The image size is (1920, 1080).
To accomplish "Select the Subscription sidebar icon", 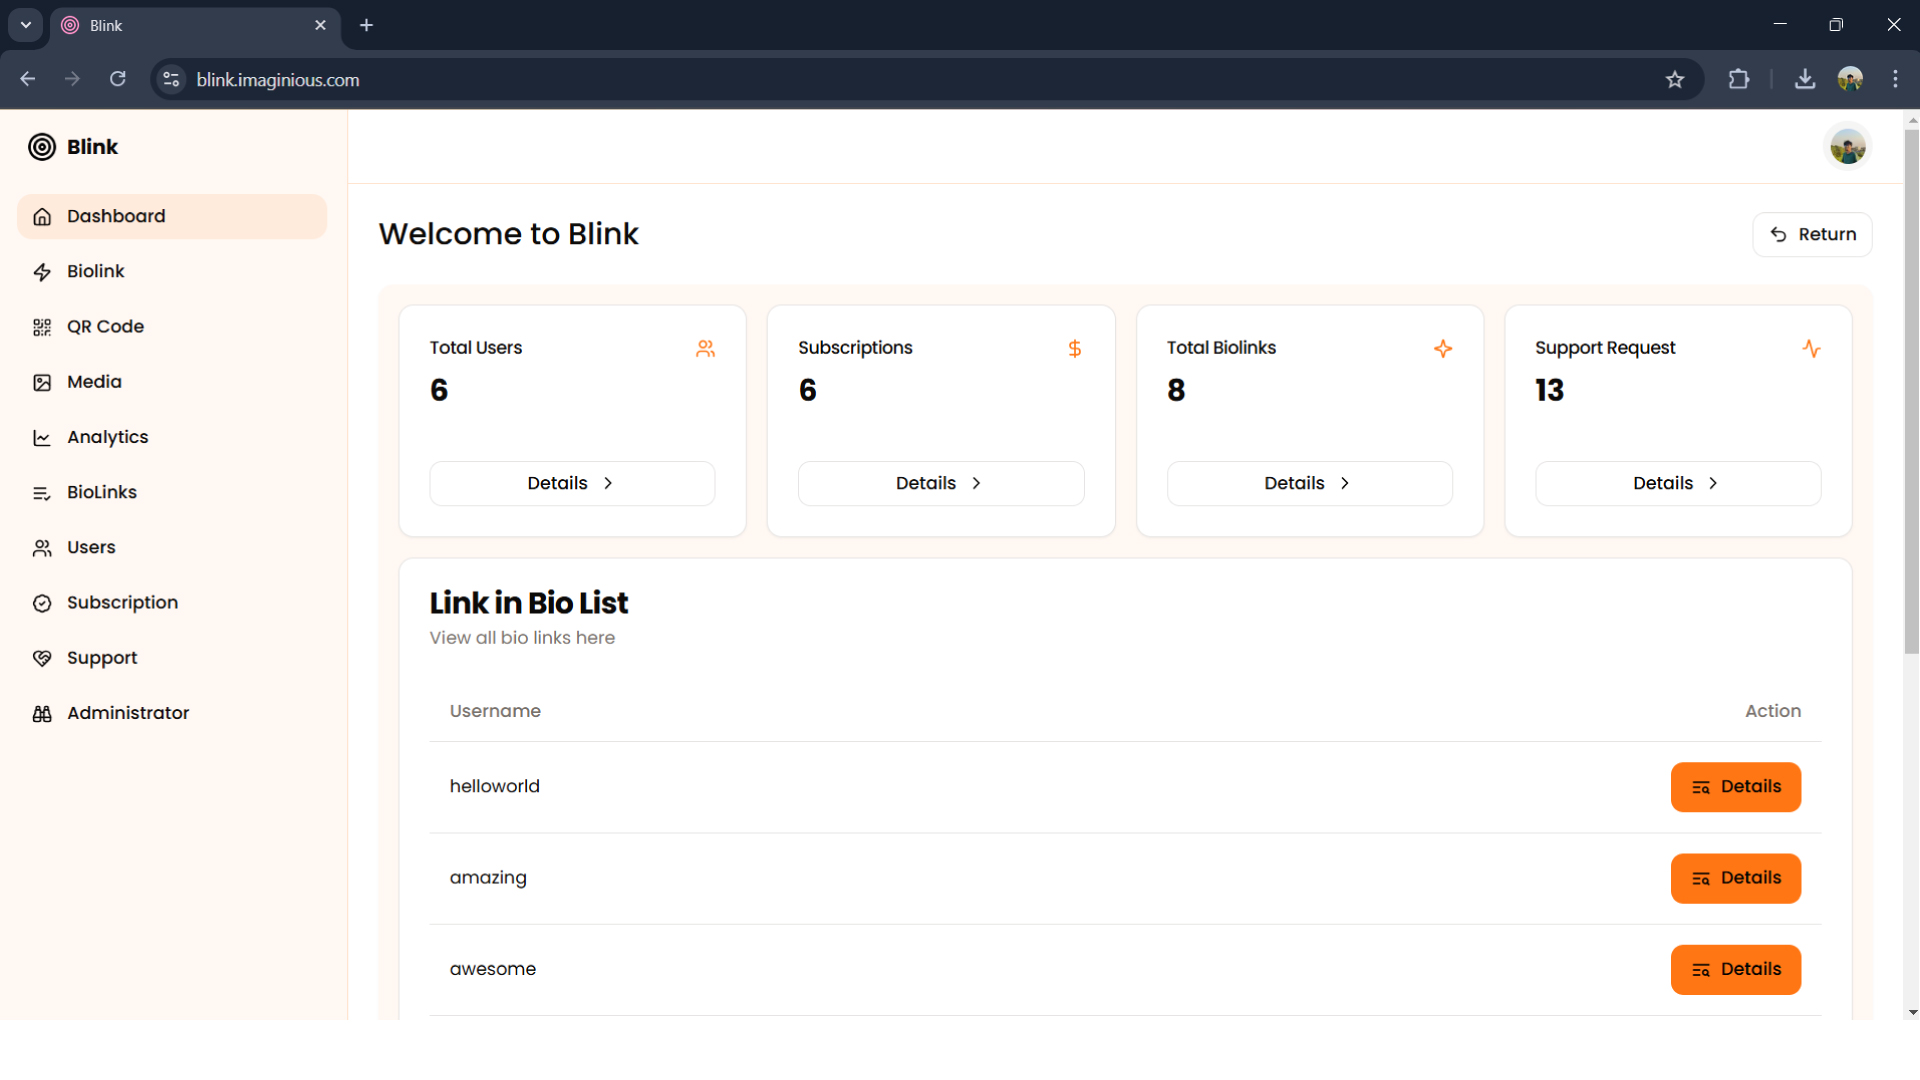I will (41, 602).
